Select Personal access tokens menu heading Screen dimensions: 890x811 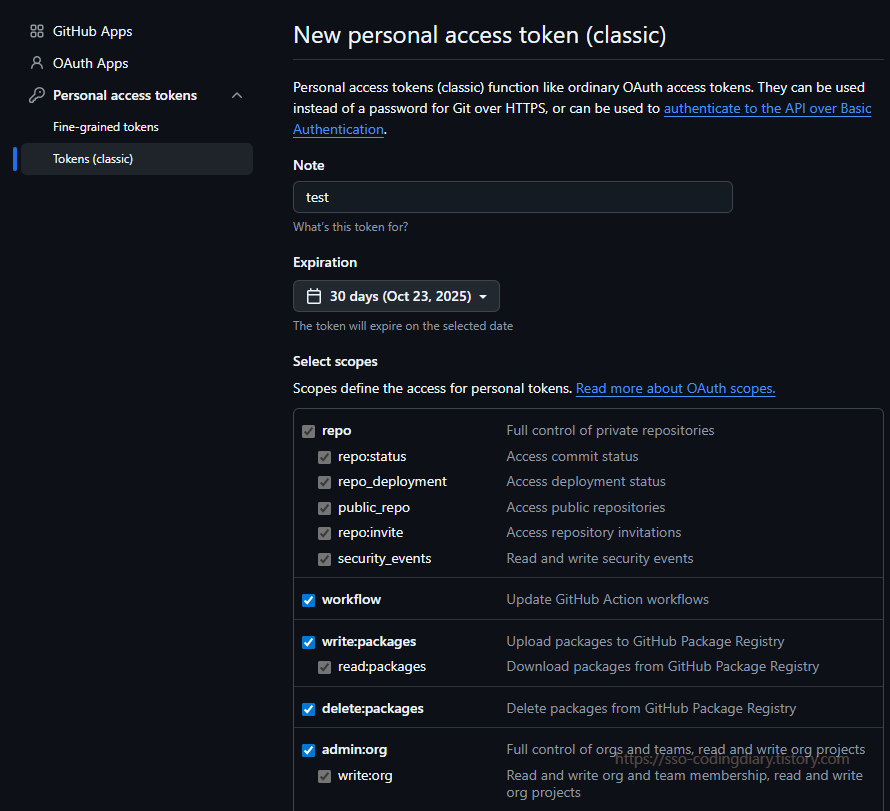[x=125, y=95]
